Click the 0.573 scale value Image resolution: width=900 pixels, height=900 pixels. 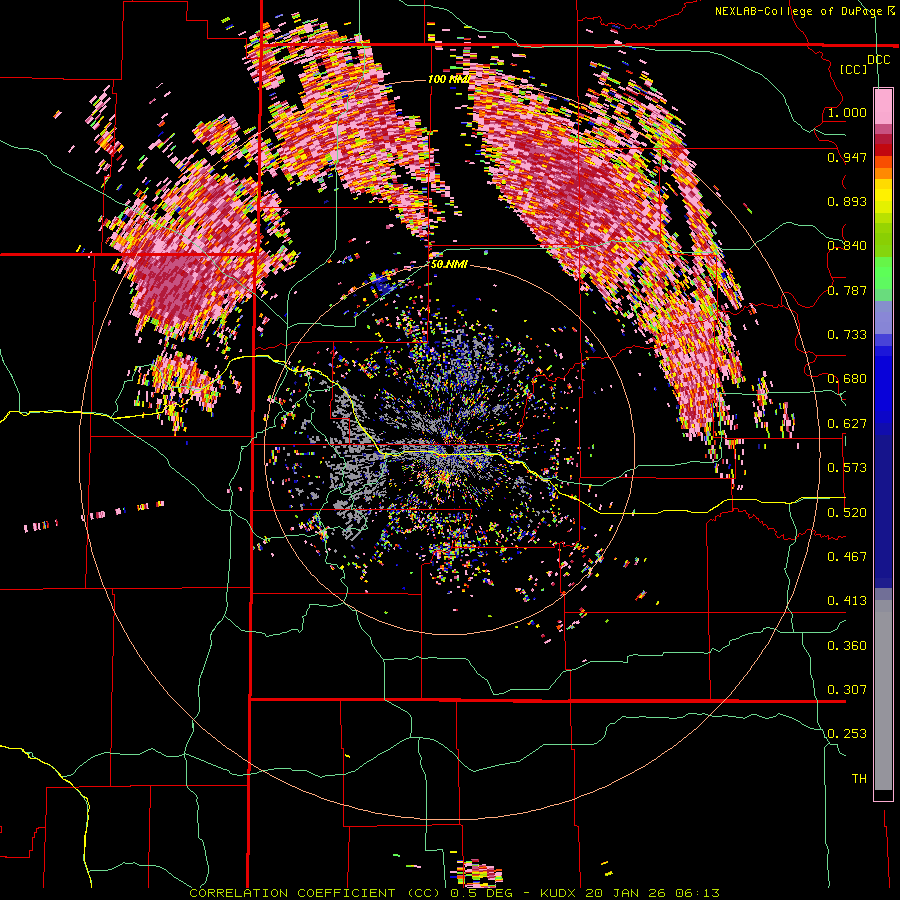[x=847, y=468]
